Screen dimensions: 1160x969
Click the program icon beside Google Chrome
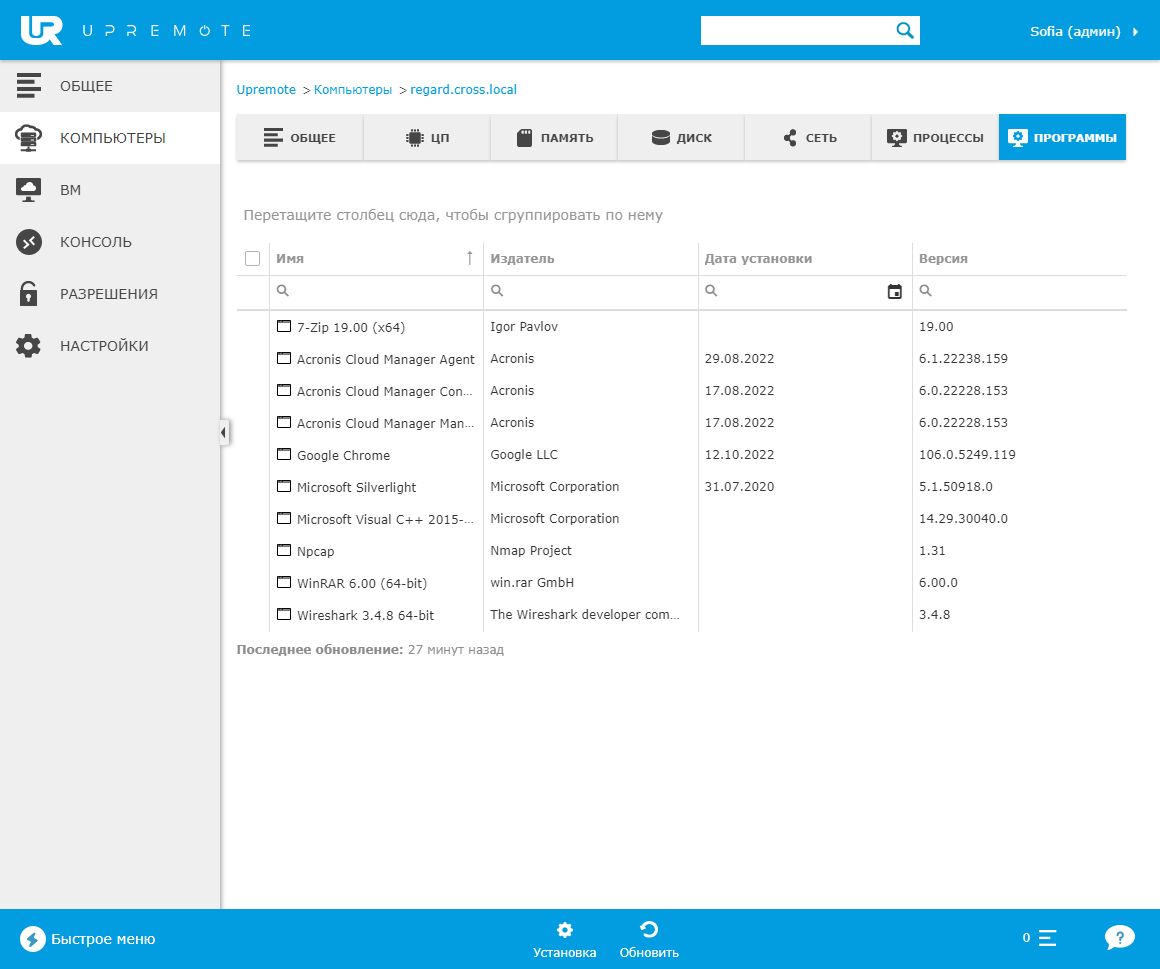(x=284, y=454)
